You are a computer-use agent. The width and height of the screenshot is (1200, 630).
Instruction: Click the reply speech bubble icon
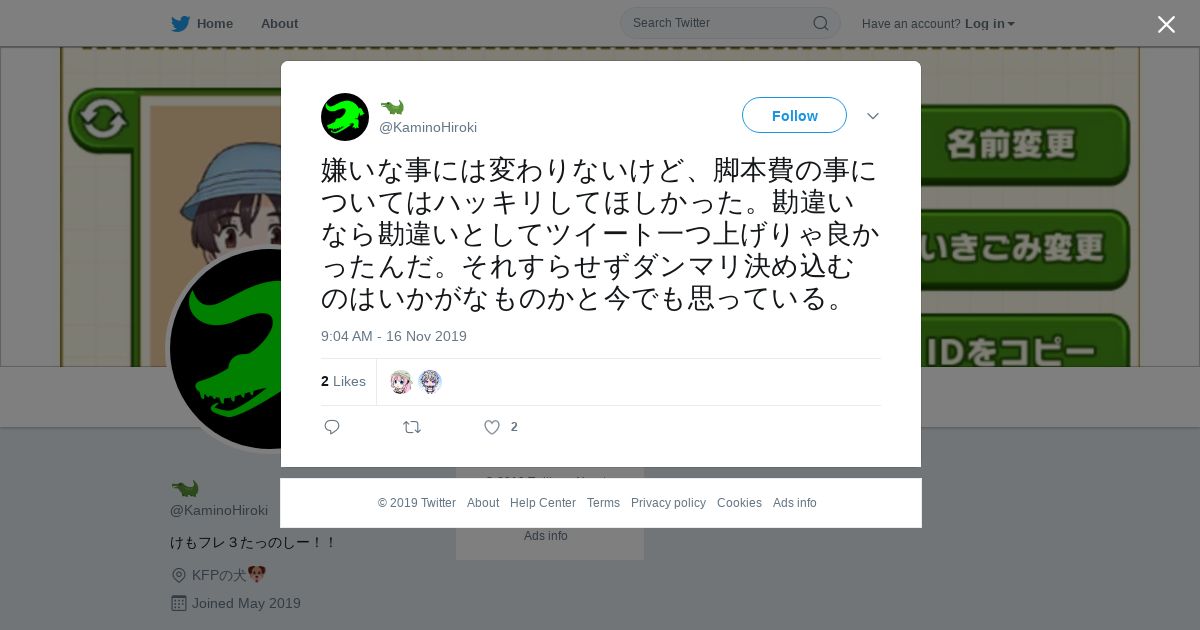(x=332, y=427)
